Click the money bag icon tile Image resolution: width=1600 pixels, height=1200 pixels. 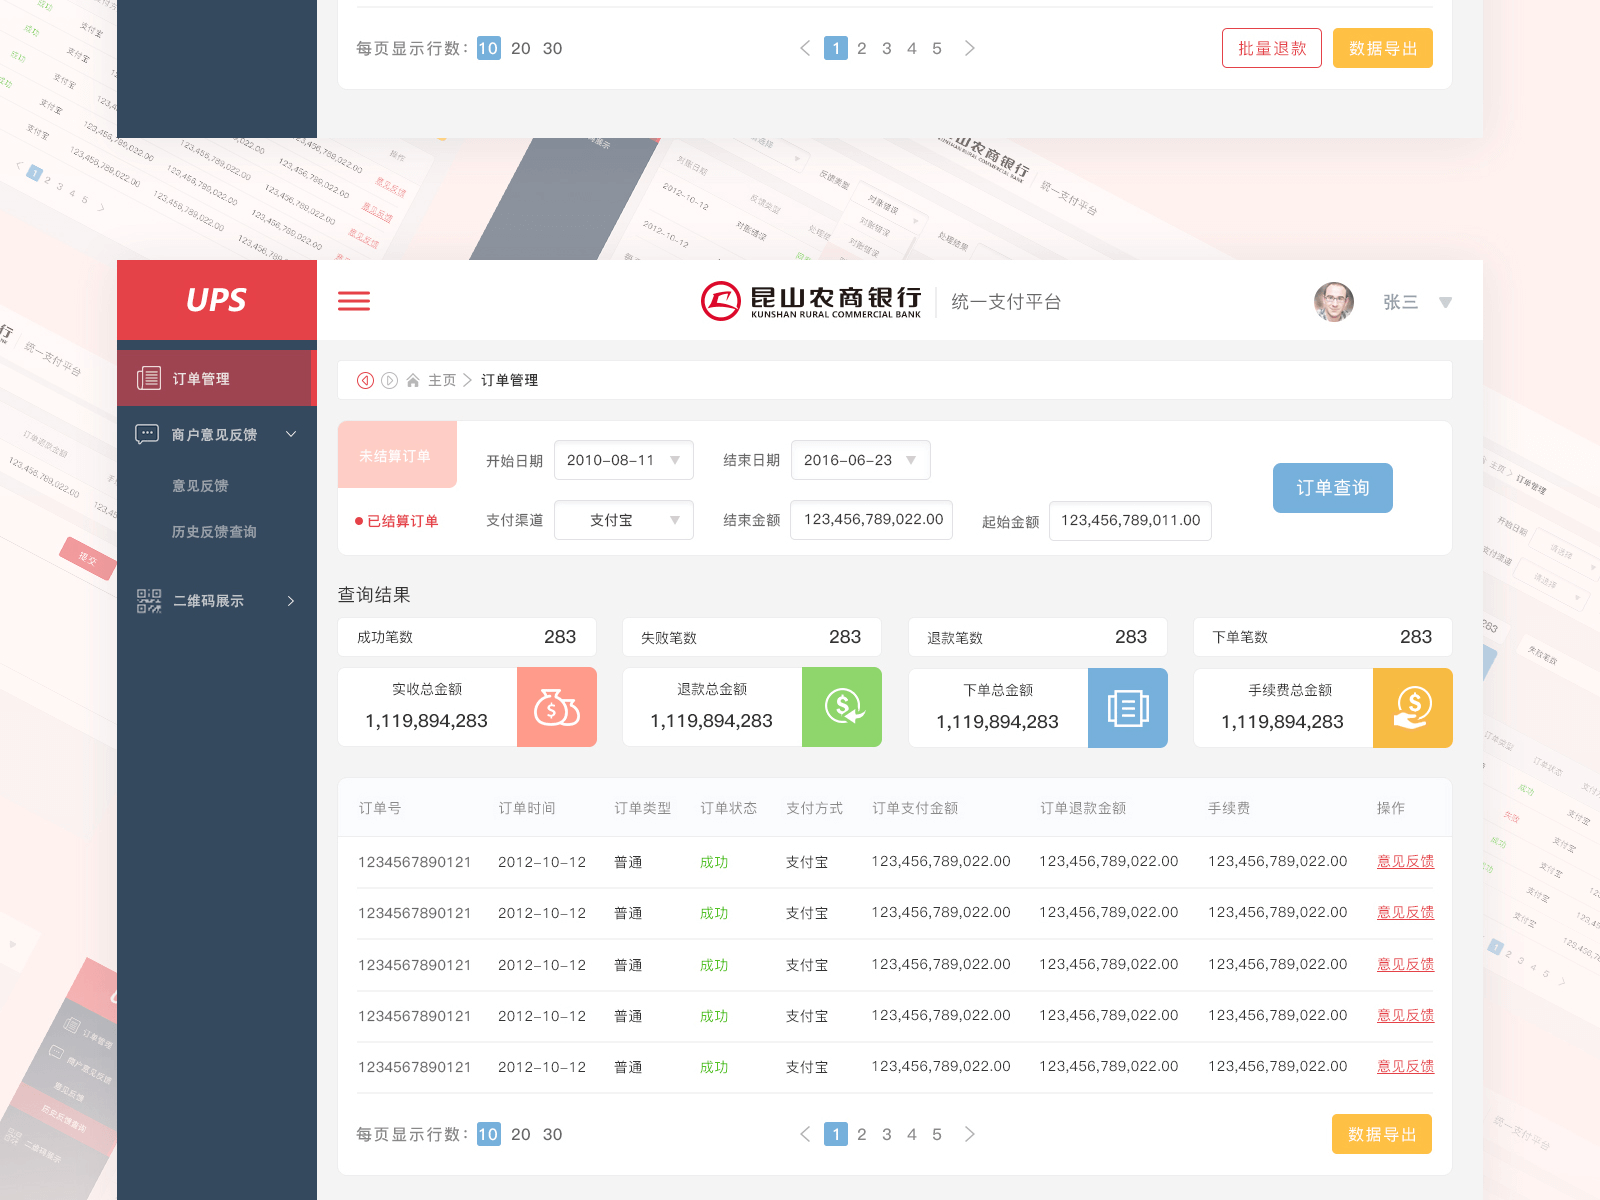pyautogui.click(x=557, y=707)
